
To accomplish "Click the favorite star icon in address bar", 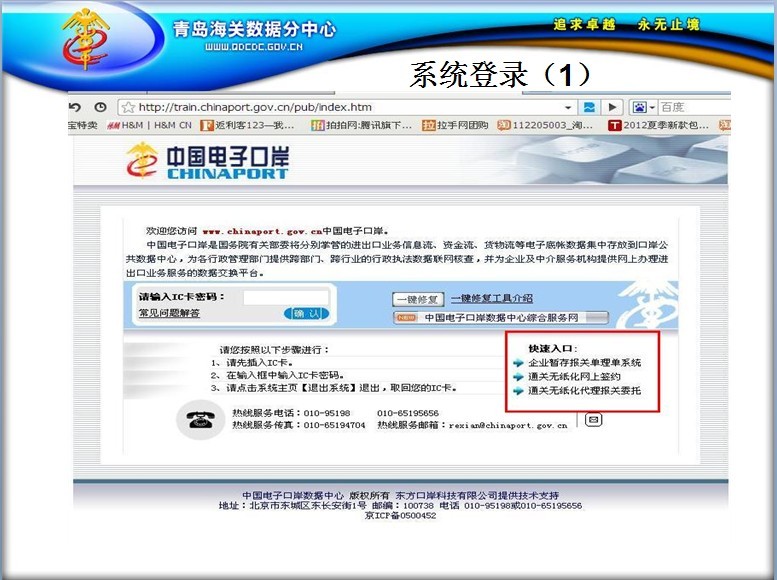I will click(x=127, y=107).
